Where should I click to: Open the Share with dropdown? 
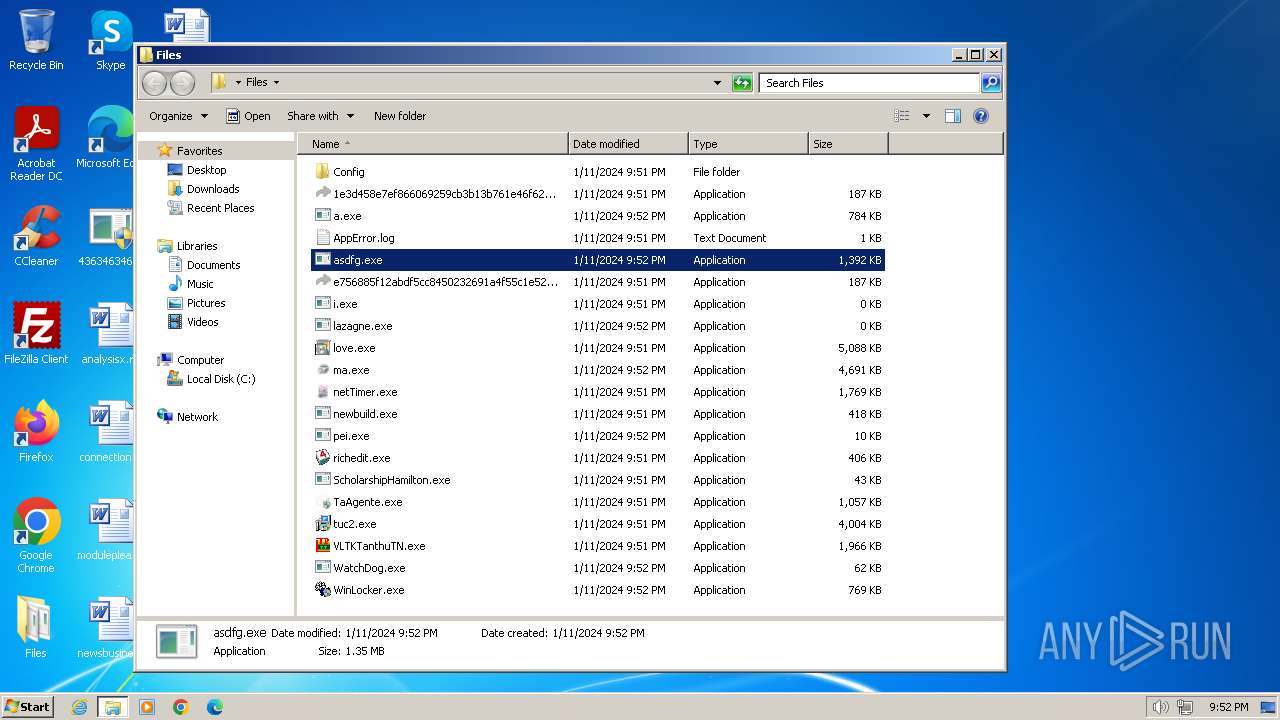[x=320, y=116]
